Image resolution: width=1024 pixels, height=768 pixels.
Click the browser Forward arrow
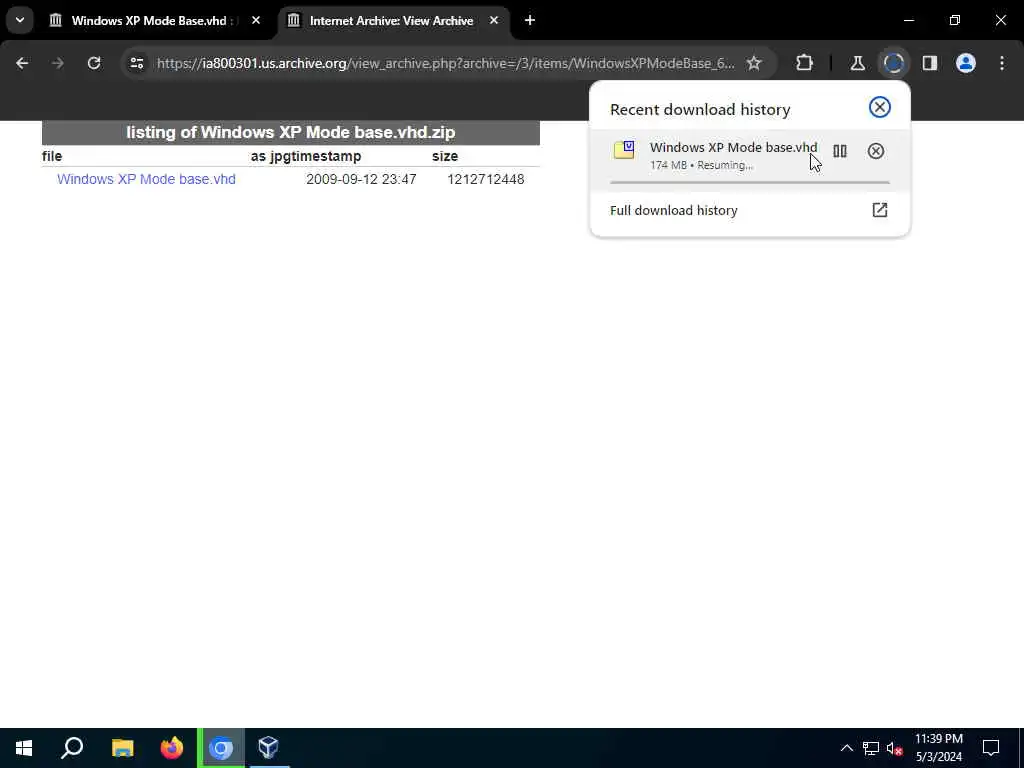point(57,63)
